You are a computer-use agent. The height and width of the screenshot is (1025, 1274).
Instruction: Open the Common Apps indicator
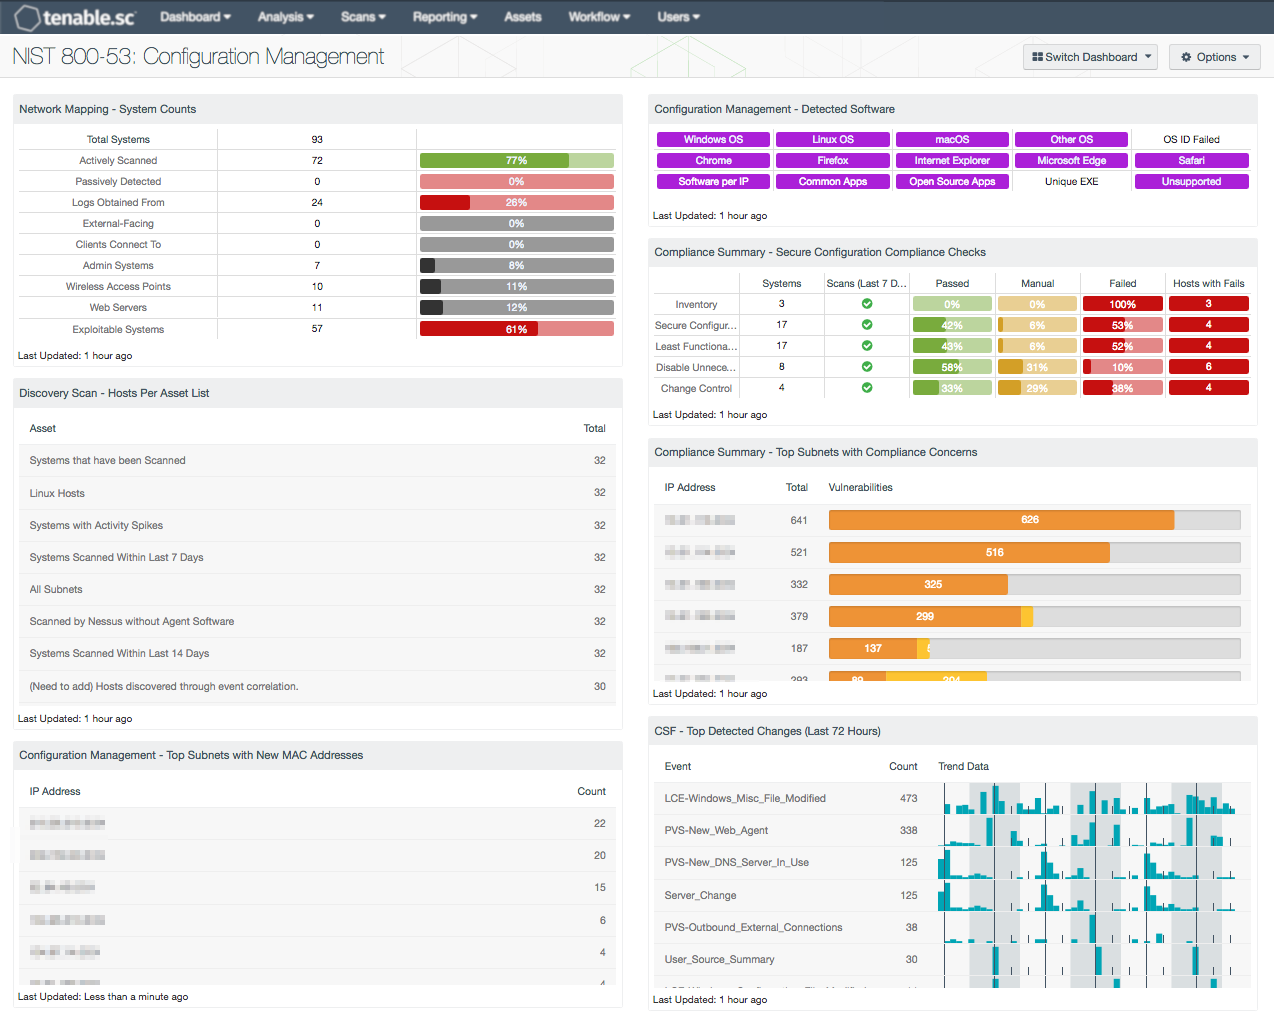[x=833, y=182]
